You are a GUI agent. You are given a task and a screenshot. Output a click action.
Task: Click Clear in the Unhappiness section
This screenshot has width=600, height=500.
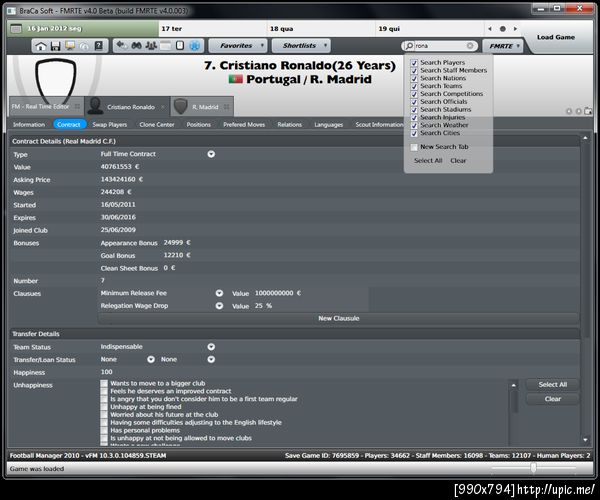(x=553, y=399)
